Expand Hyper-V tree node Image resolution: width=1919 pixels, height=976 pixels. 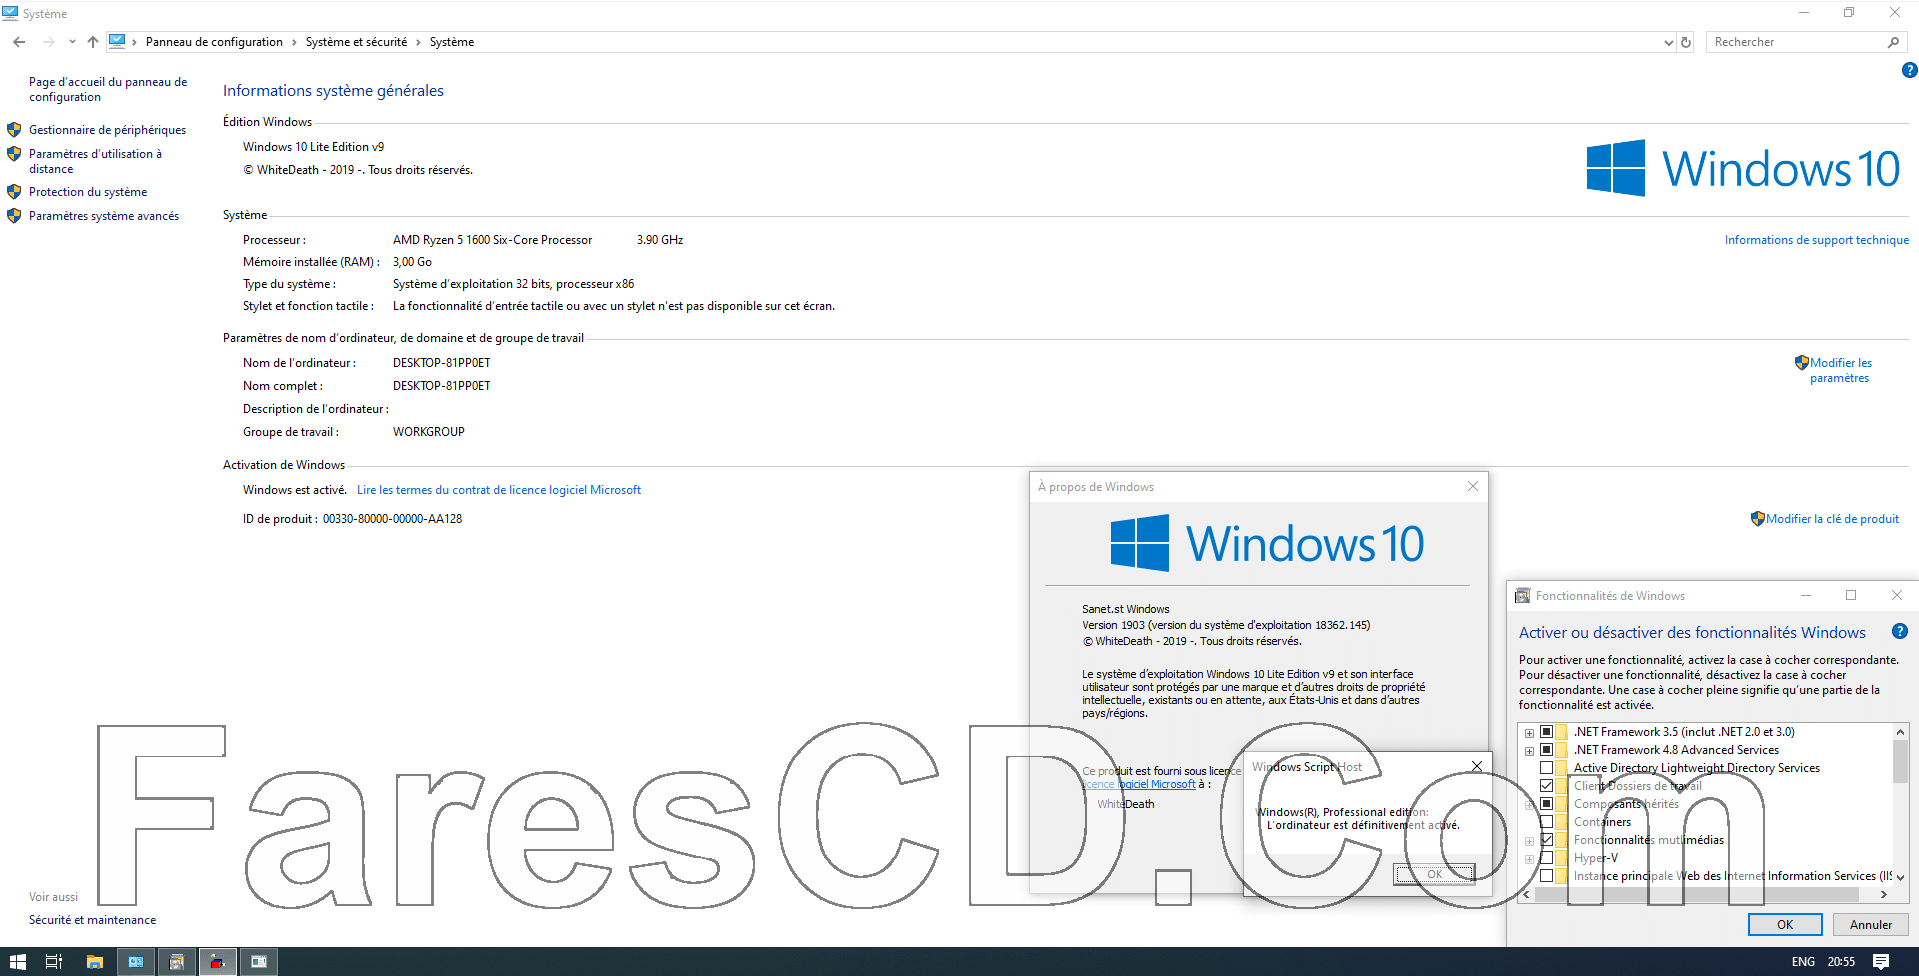(x=1529, y=859)
